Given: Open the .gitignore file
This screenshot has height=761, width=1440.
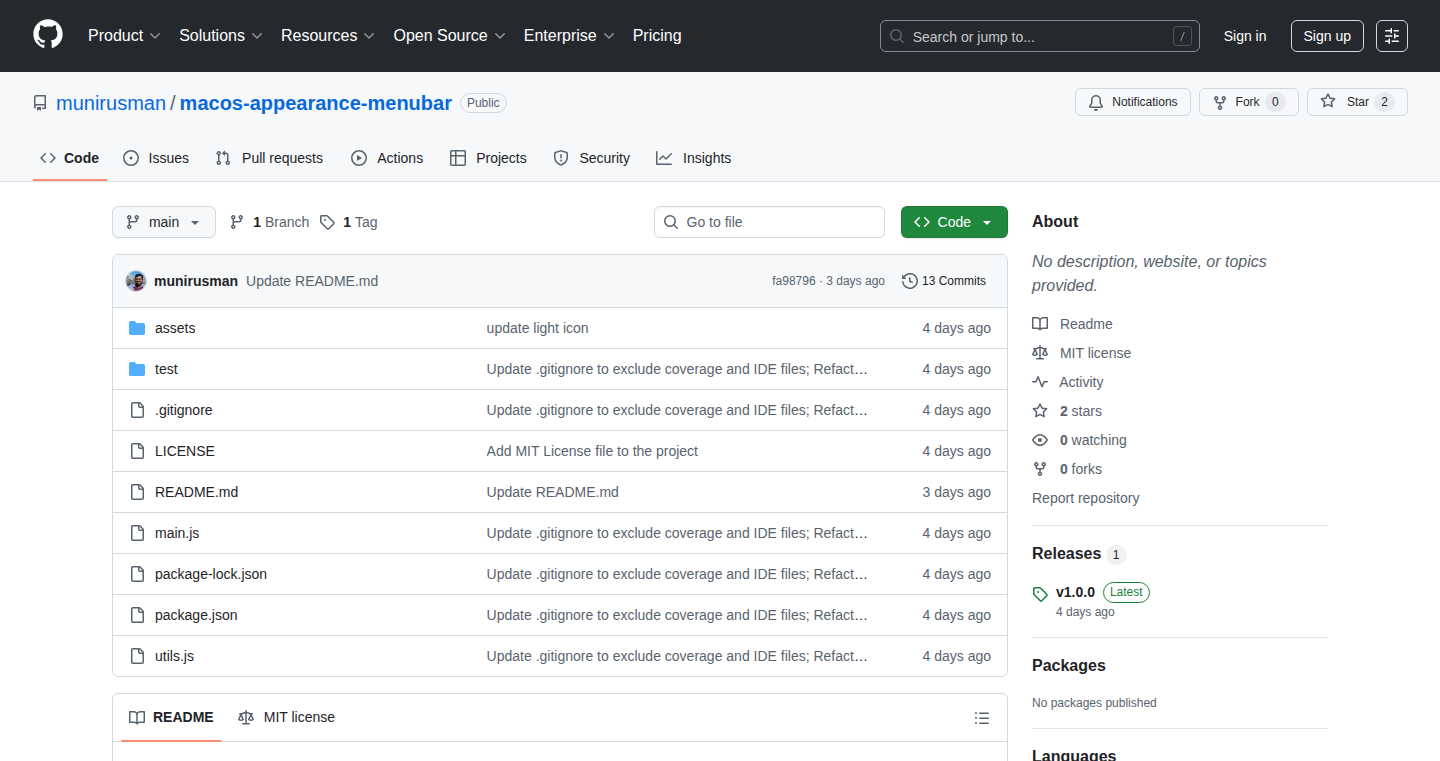Looking at the screenshot, I should click(183, 410).
